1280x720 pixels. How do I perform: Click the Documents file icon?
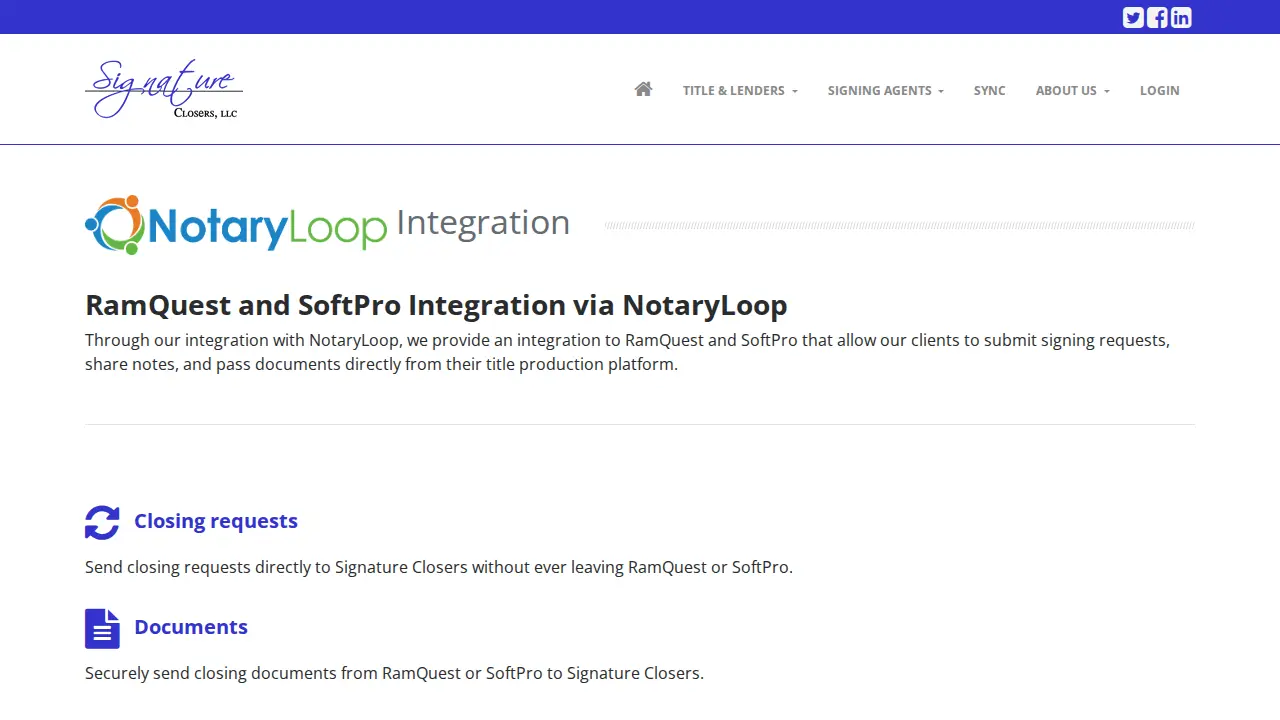point(102,629)
